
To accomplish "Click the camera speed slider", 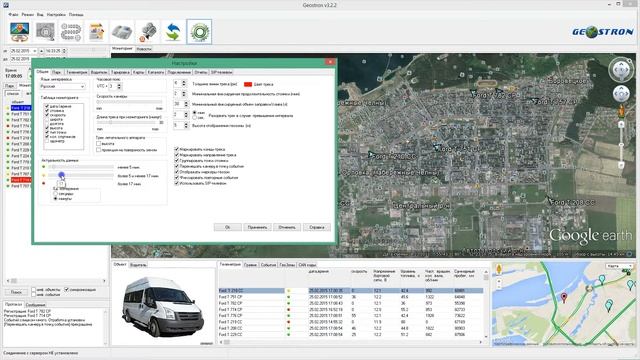I will click(x=129, y=102).
